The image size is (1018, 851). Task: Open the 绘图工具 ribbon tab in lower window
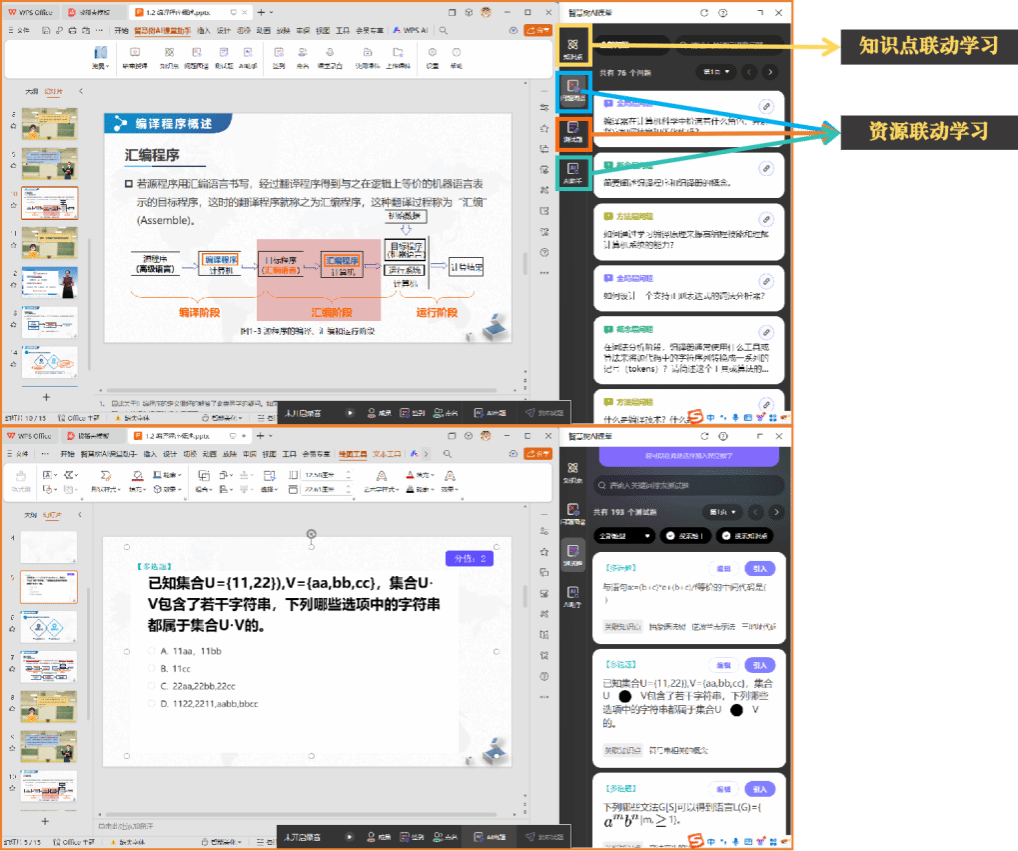click(353, 454)
